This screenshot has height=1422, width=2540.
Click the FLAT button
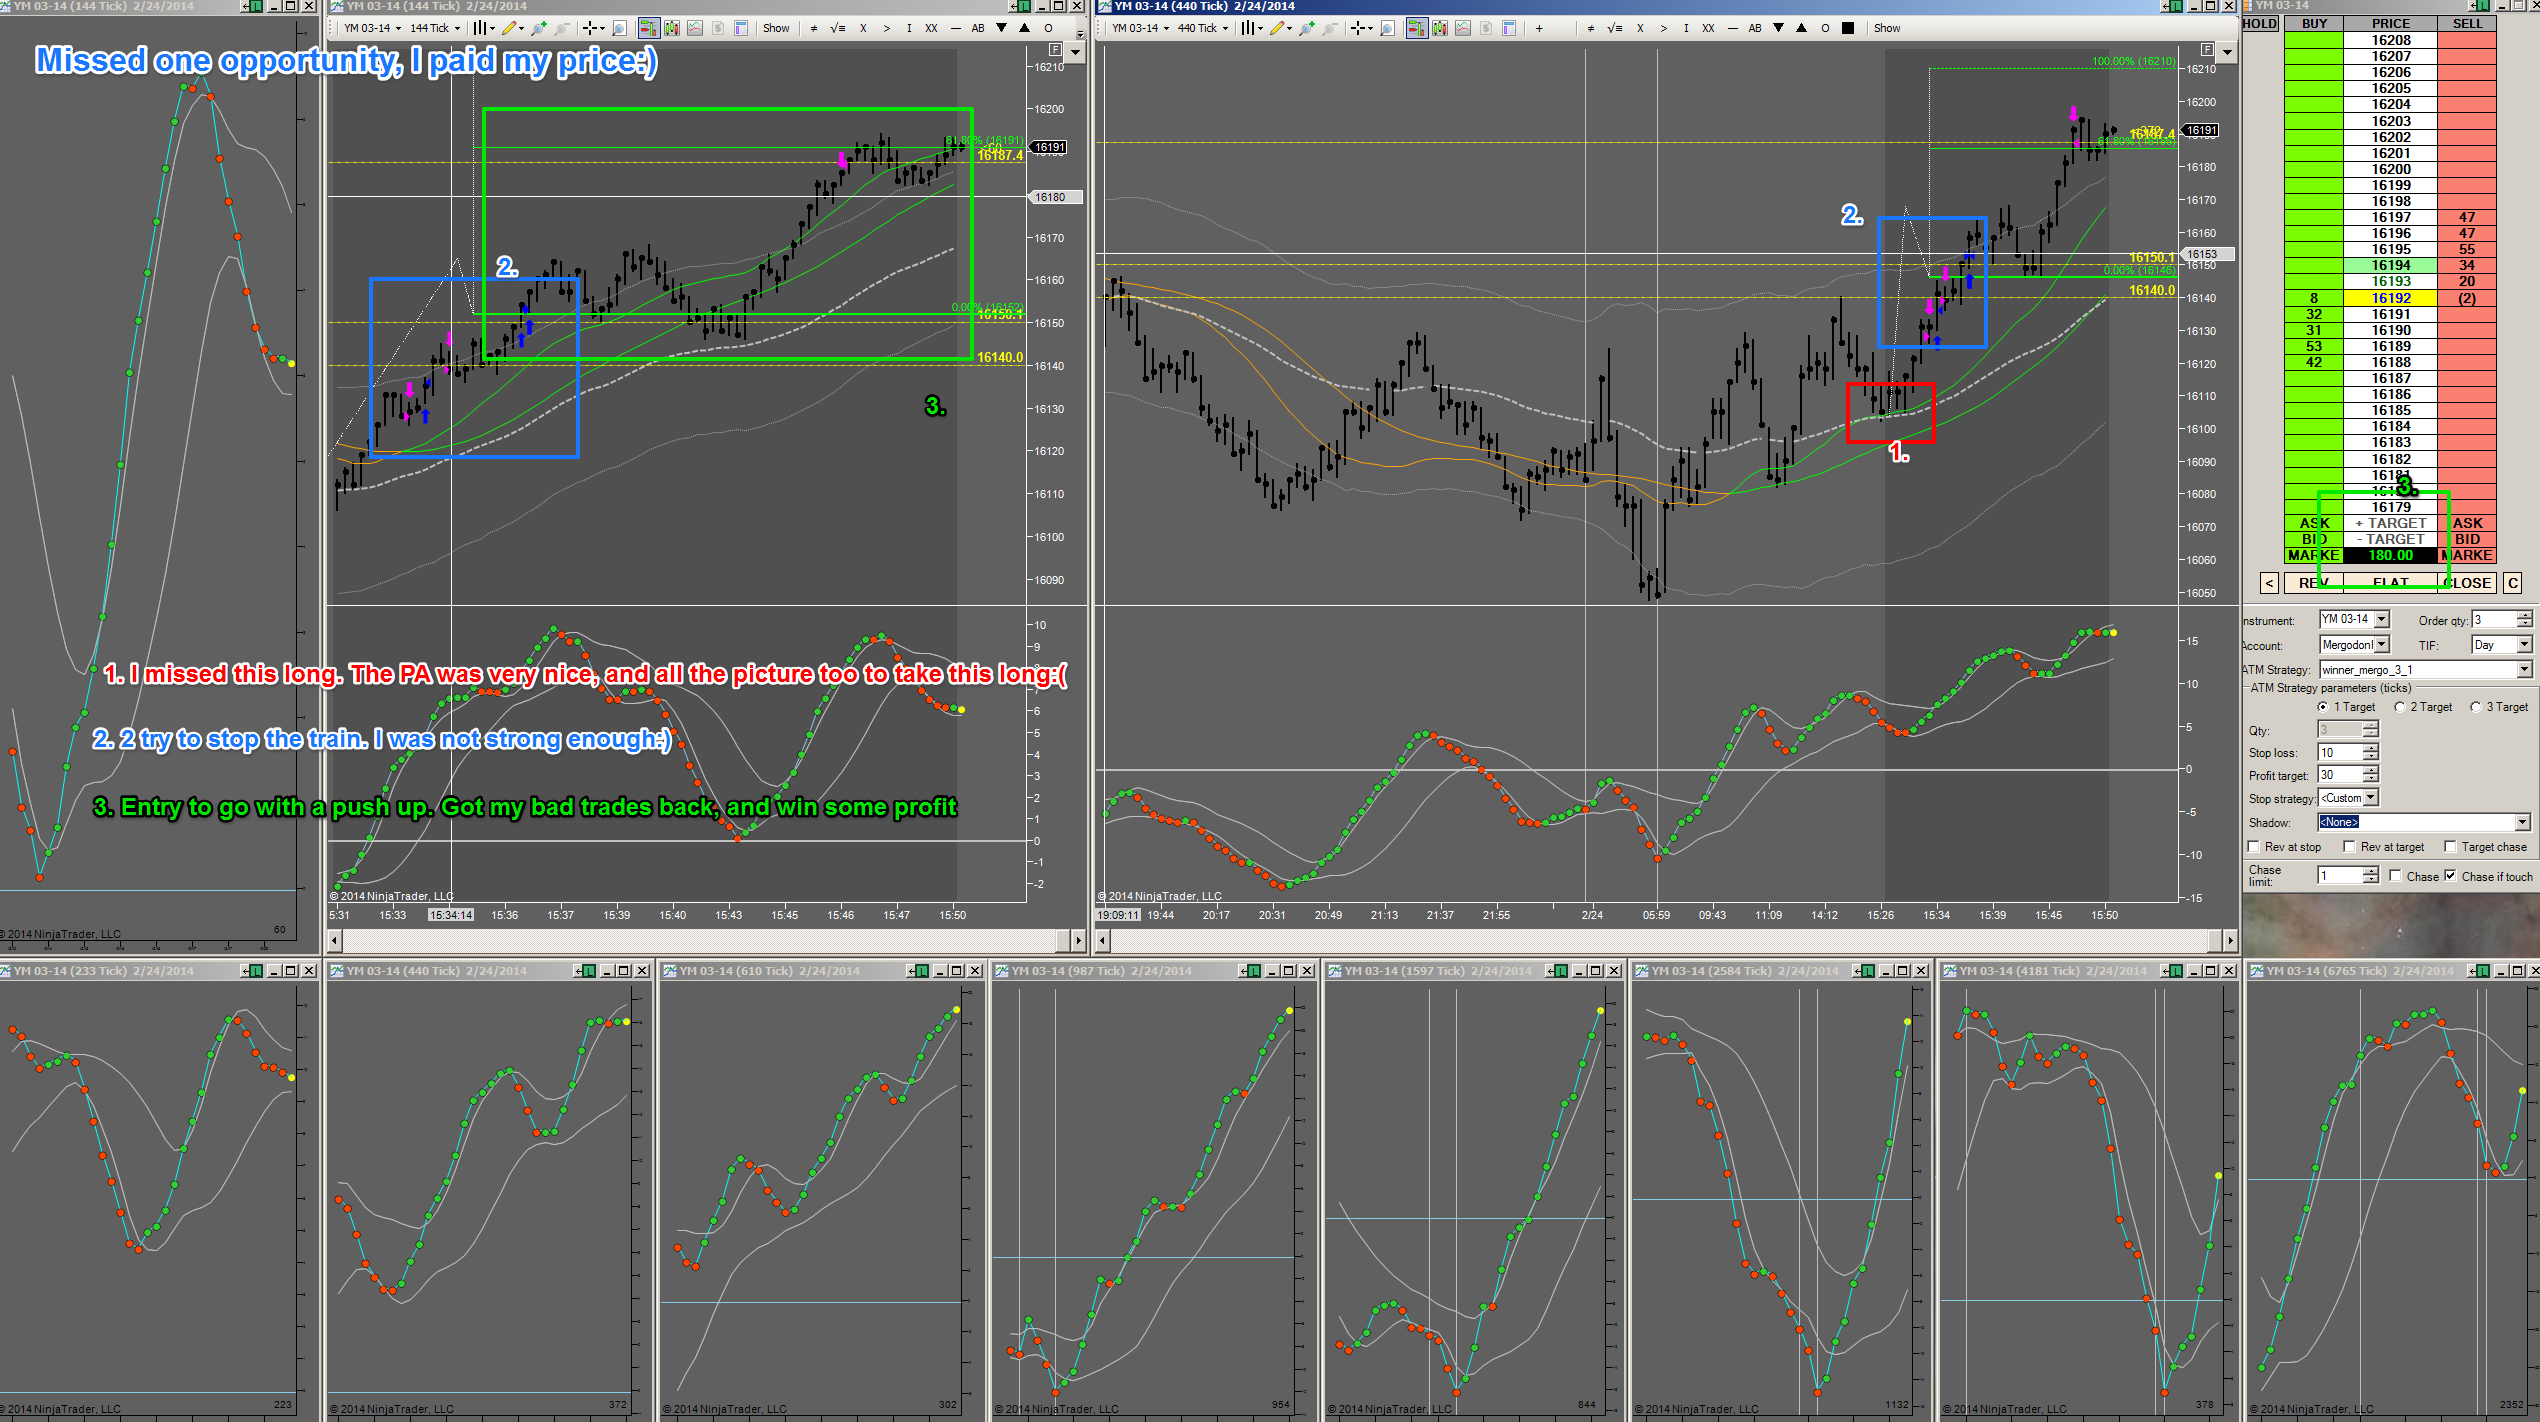[x=2391, y=583]
